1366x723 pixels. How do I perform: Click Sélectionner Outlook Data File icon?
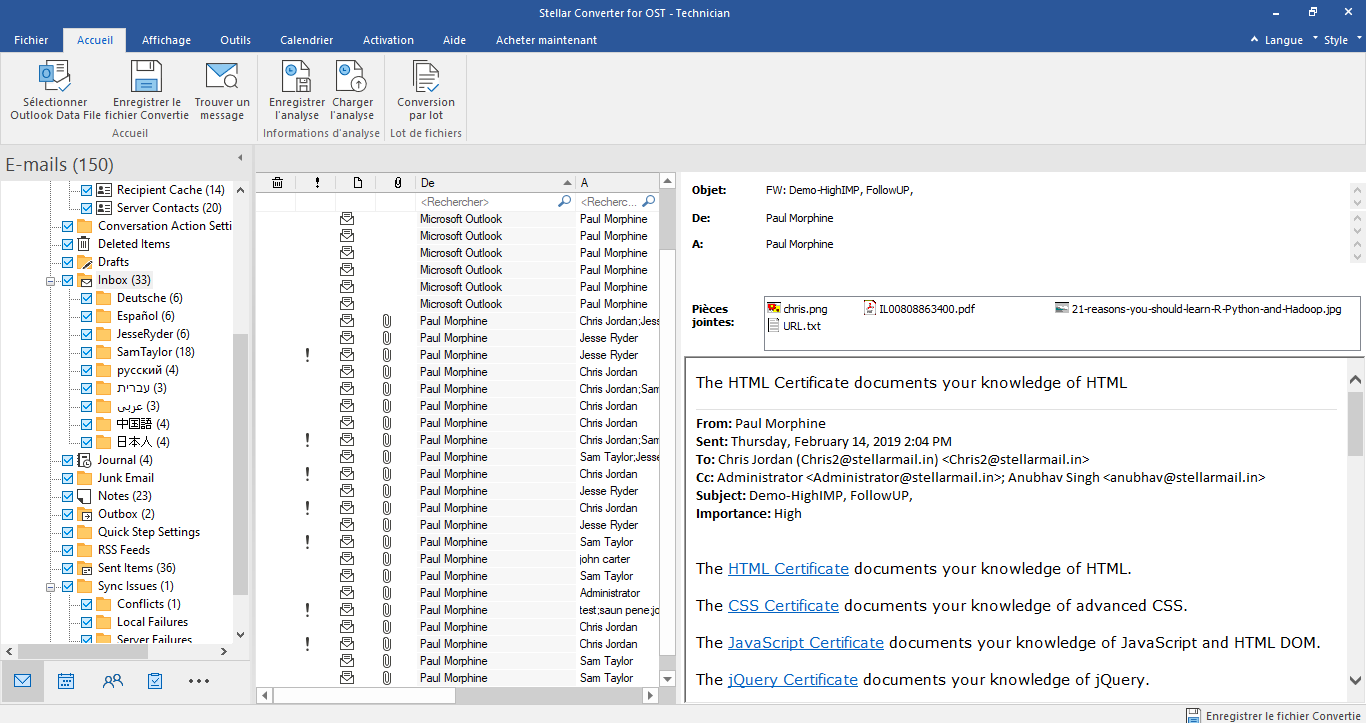tap(55, 78)
